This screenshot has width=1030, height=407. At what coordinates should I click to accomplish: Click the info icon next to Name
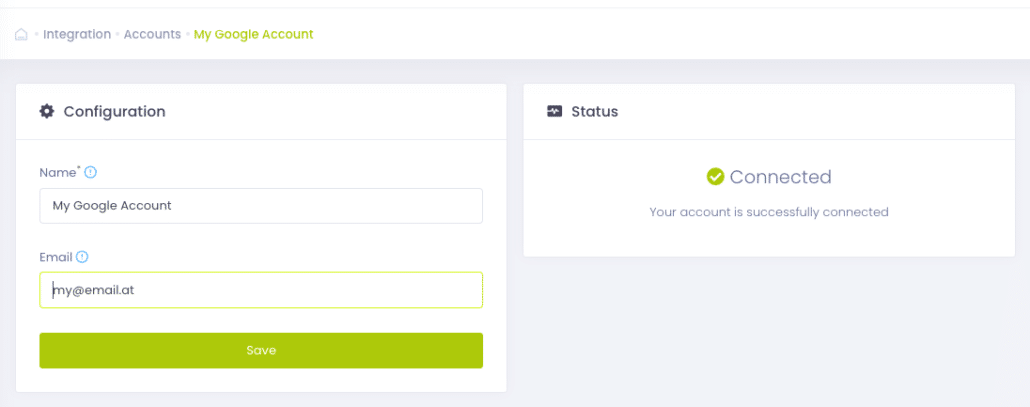click(x=91, y=172)
